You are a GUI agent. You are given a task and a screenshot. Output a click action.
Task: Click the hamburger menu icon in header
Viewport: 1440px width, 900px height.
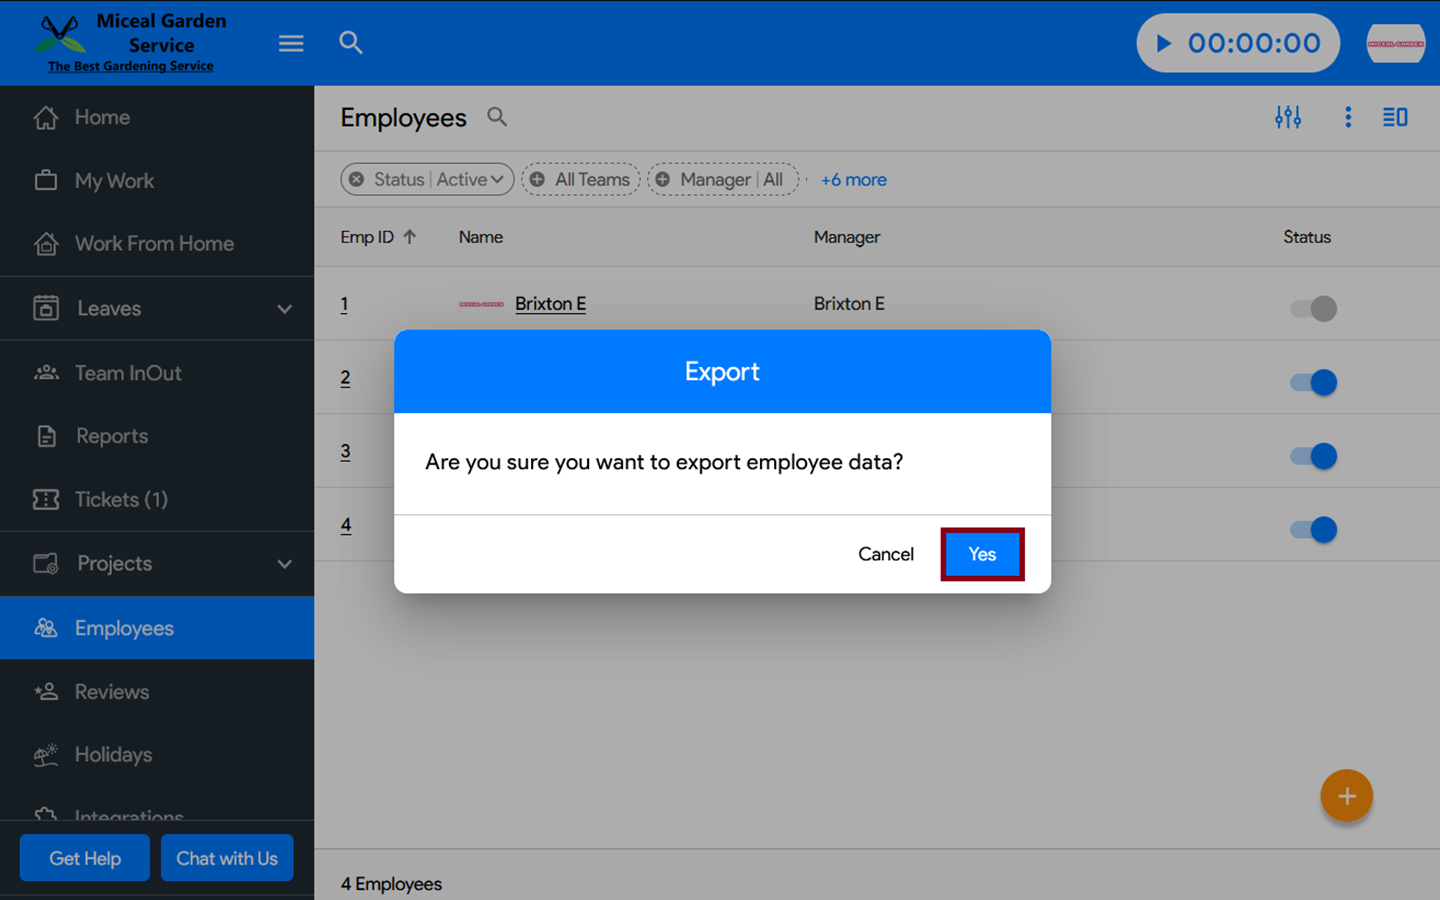pyautogui.click(x=291, y=43)
